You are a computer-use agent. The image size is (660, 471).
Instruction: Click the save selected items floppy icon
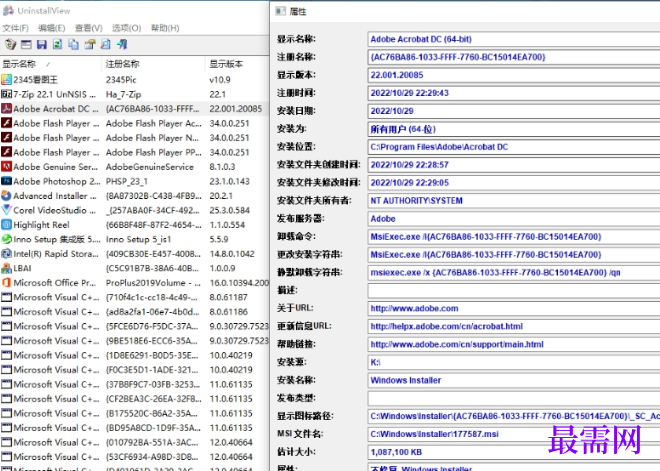click(42, 44)
